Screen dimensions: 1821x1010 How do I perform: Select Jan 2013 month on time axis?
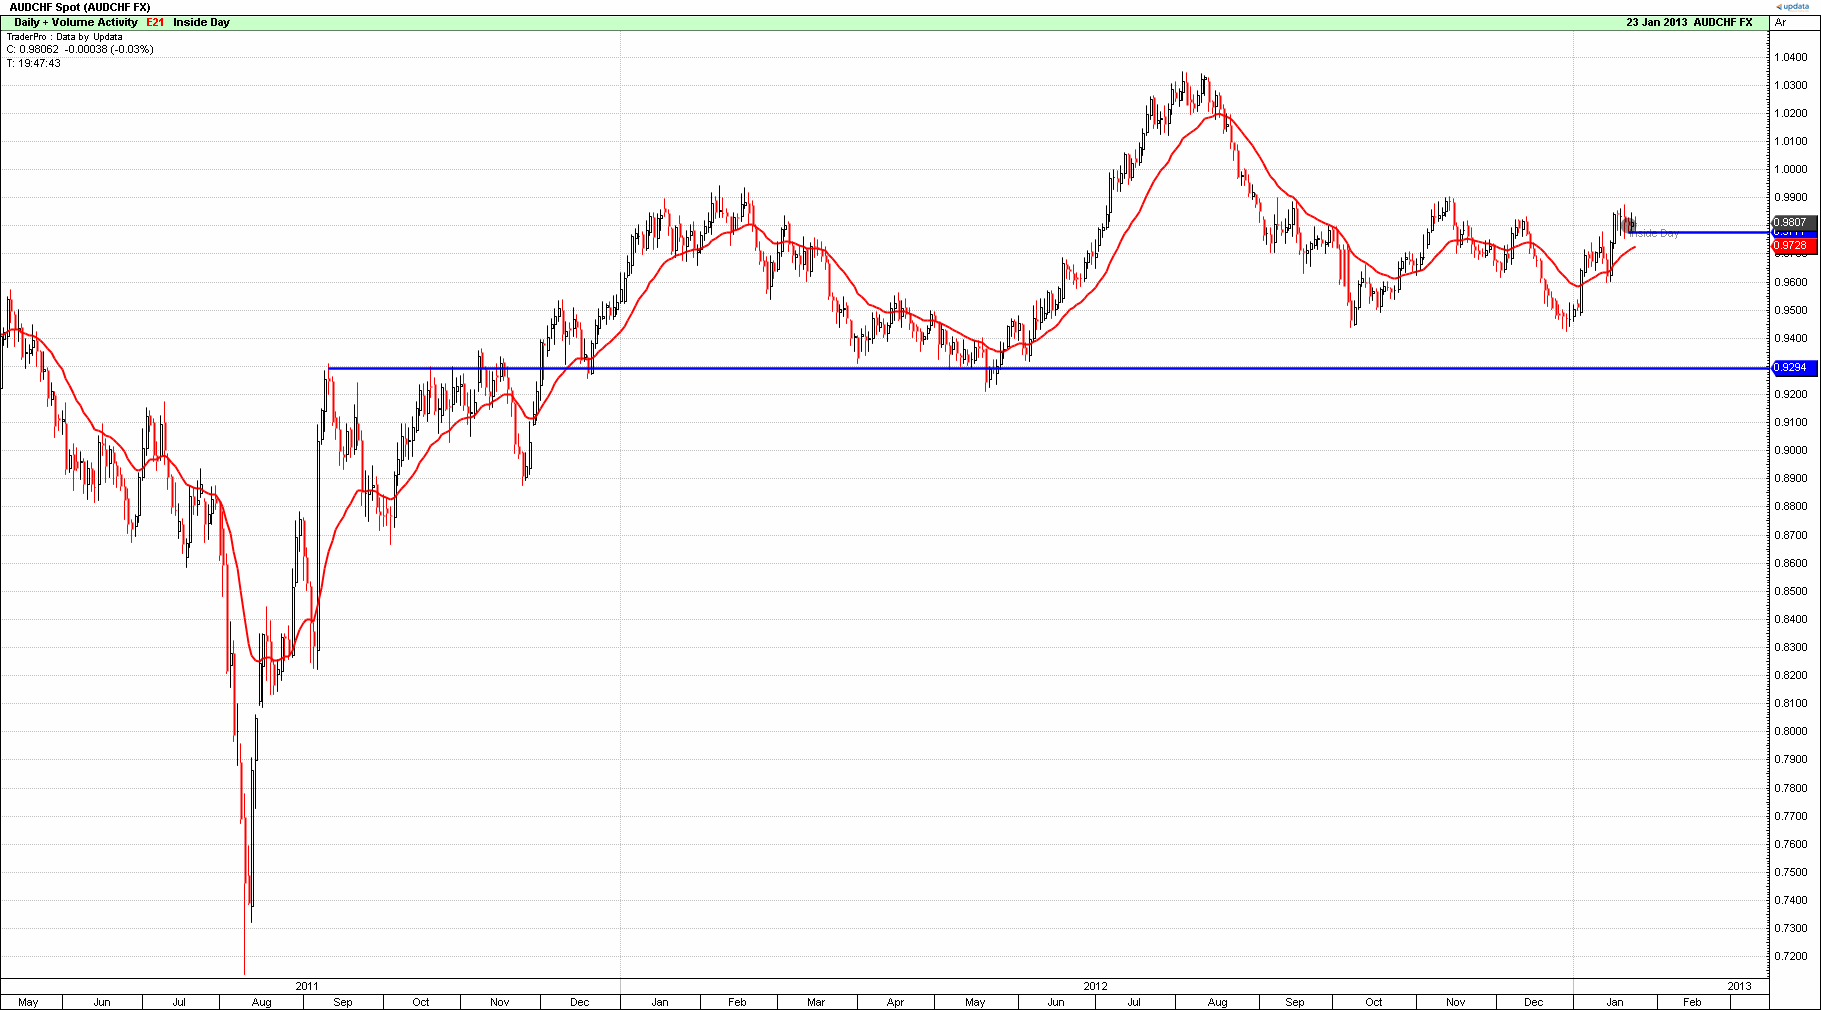1614,1002
